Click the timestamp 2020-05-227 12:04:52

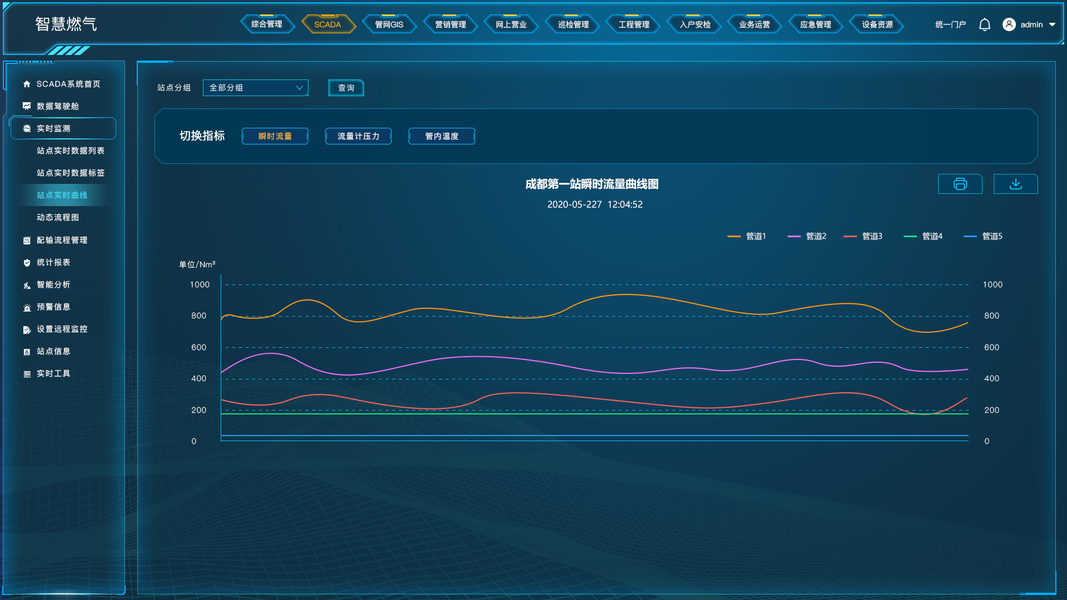click(x=595, y=204)
